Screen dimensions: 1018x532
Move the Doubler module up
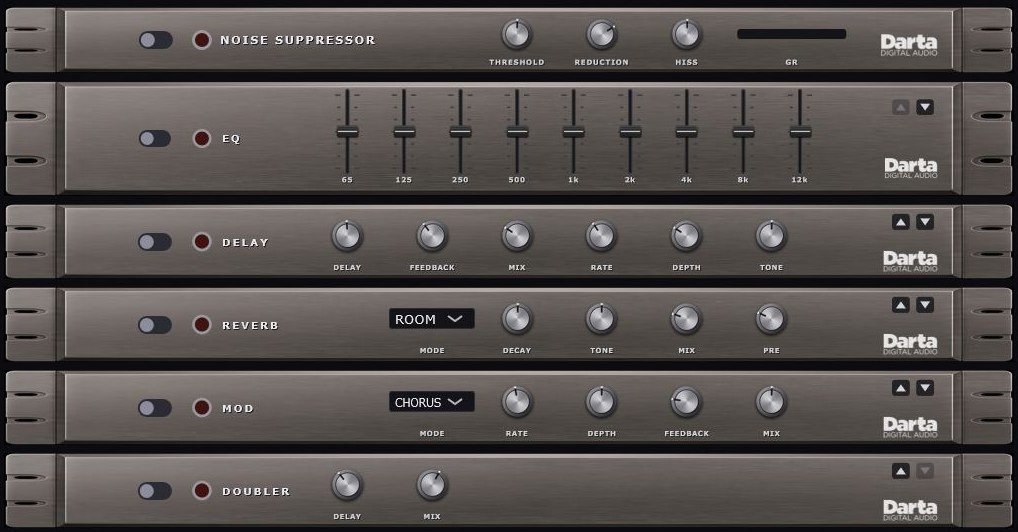[900, 471]
